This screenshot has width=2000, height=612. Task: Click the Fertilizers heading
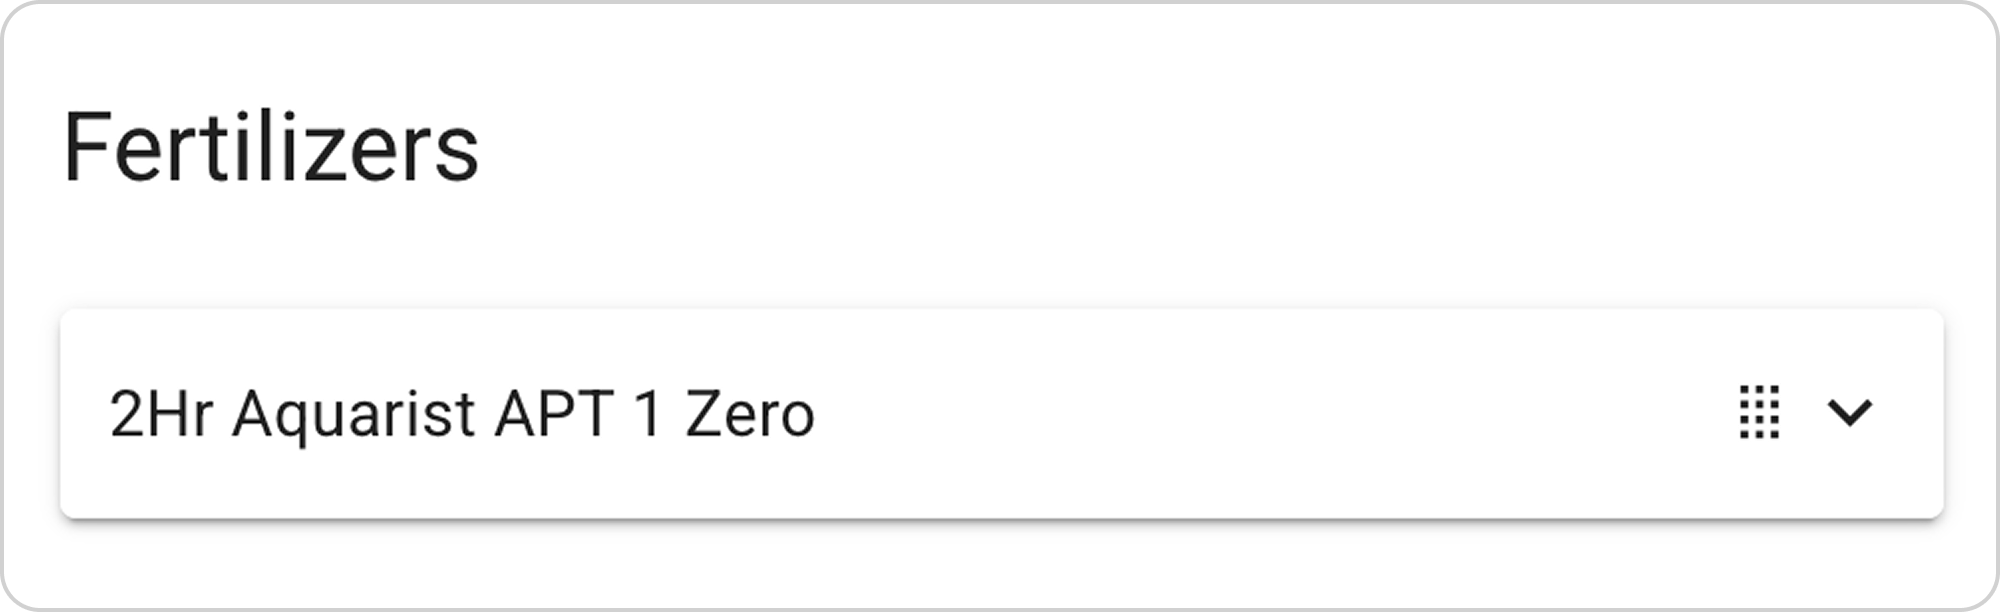click(x=271, y=150)
